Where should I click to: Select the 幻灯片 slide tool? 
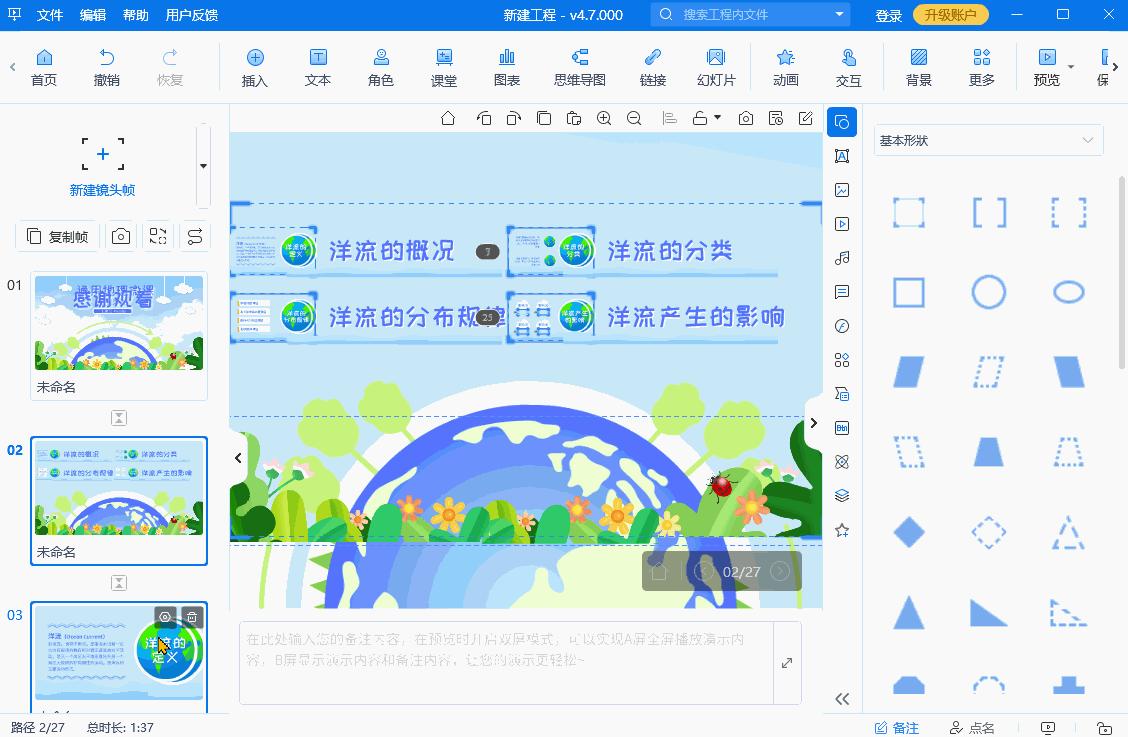pyautogui.click(x=716, y=66)
